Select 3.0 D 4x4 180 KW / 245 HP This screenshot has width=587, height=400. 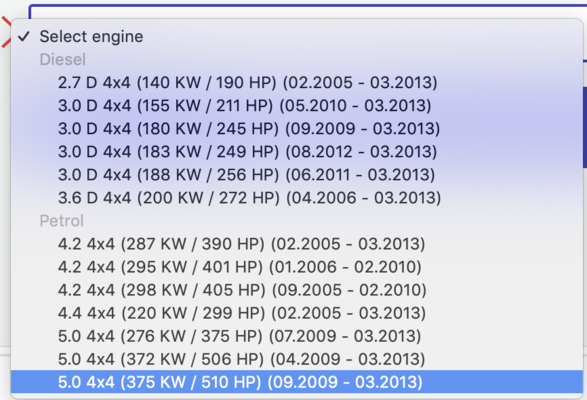pyautogui.click(x=297, y=128)
